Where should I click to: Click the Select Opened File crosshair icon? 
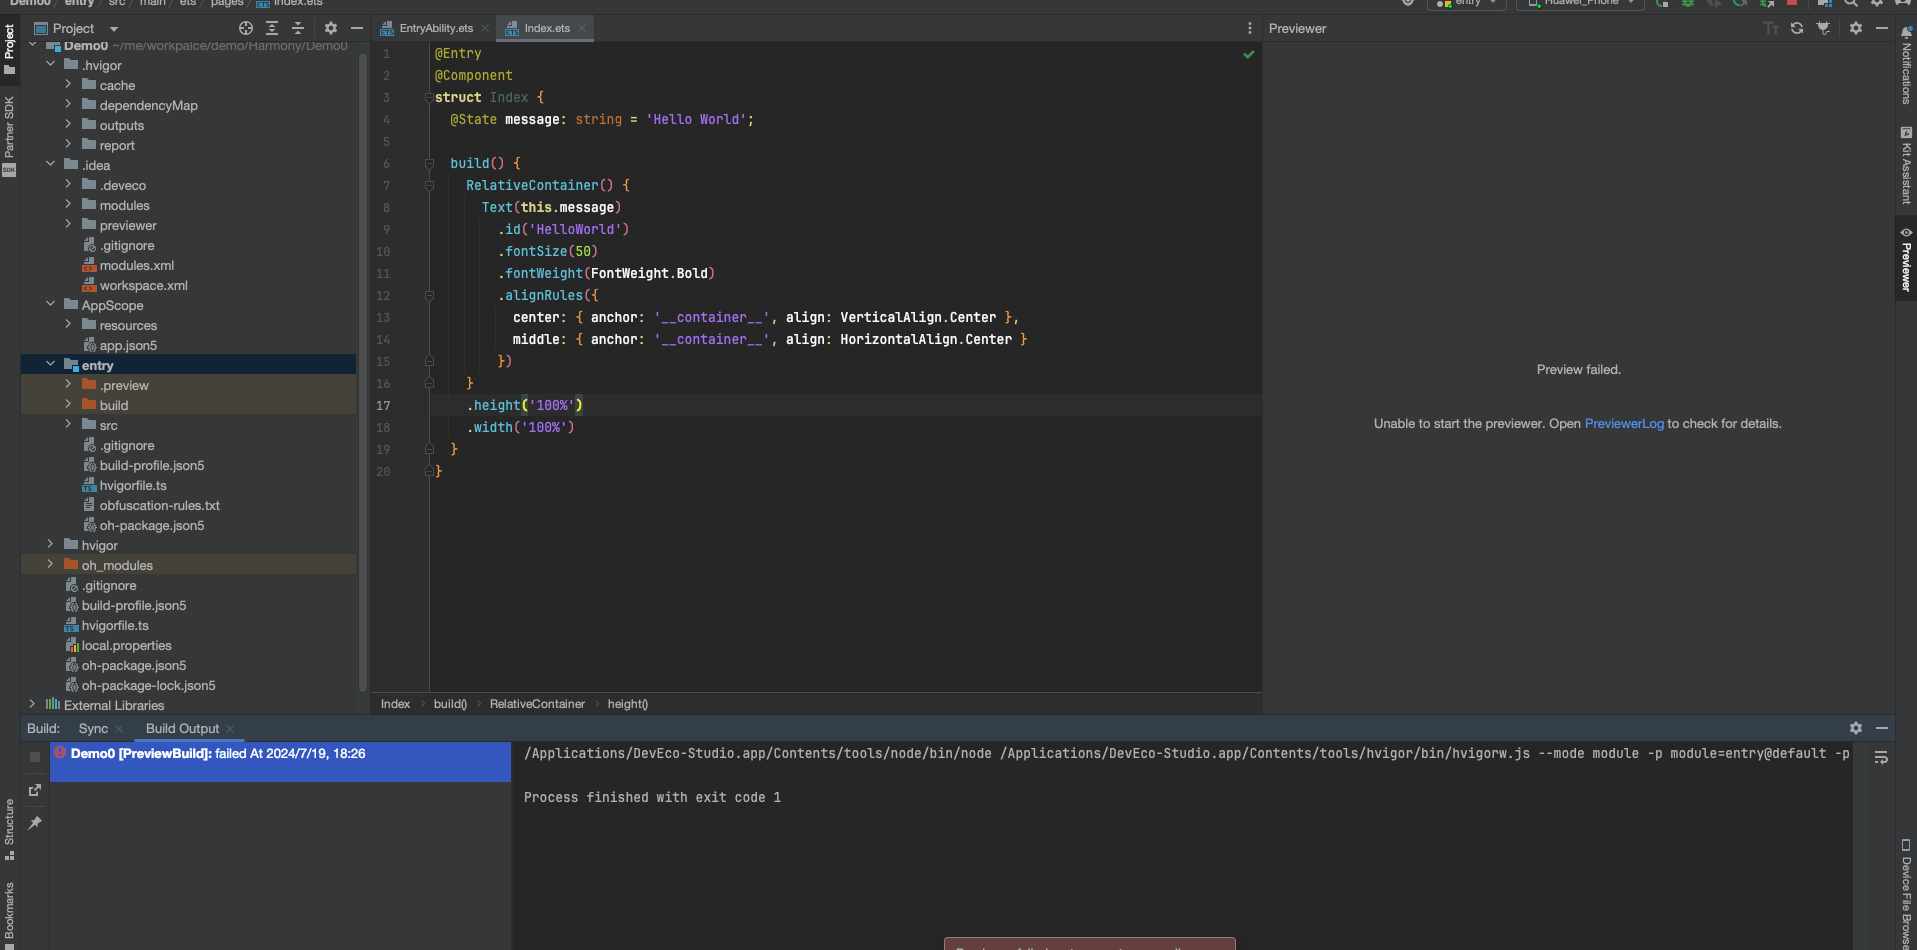point(246,28)
